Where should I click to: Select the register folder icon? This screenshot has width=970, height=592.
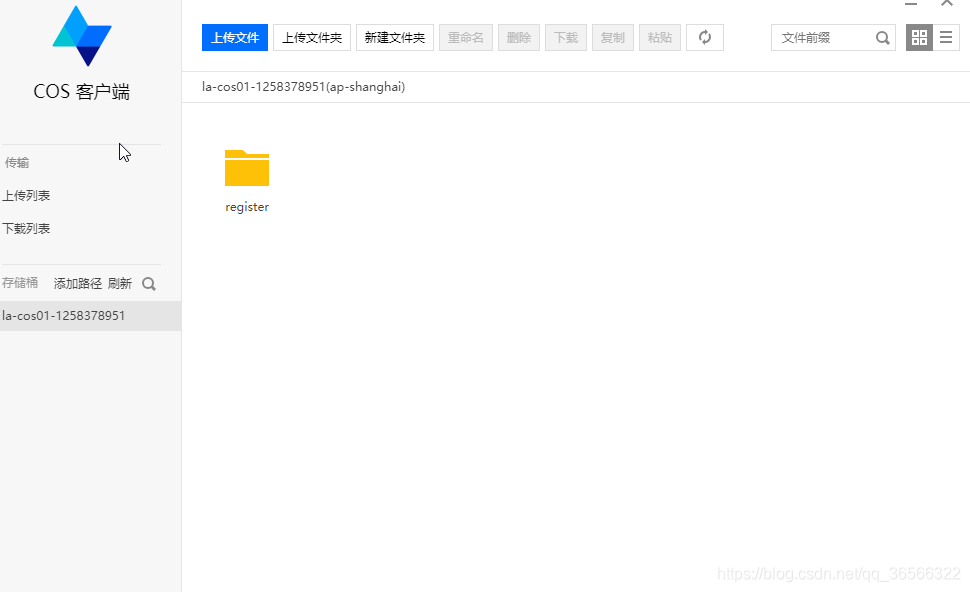247,168
